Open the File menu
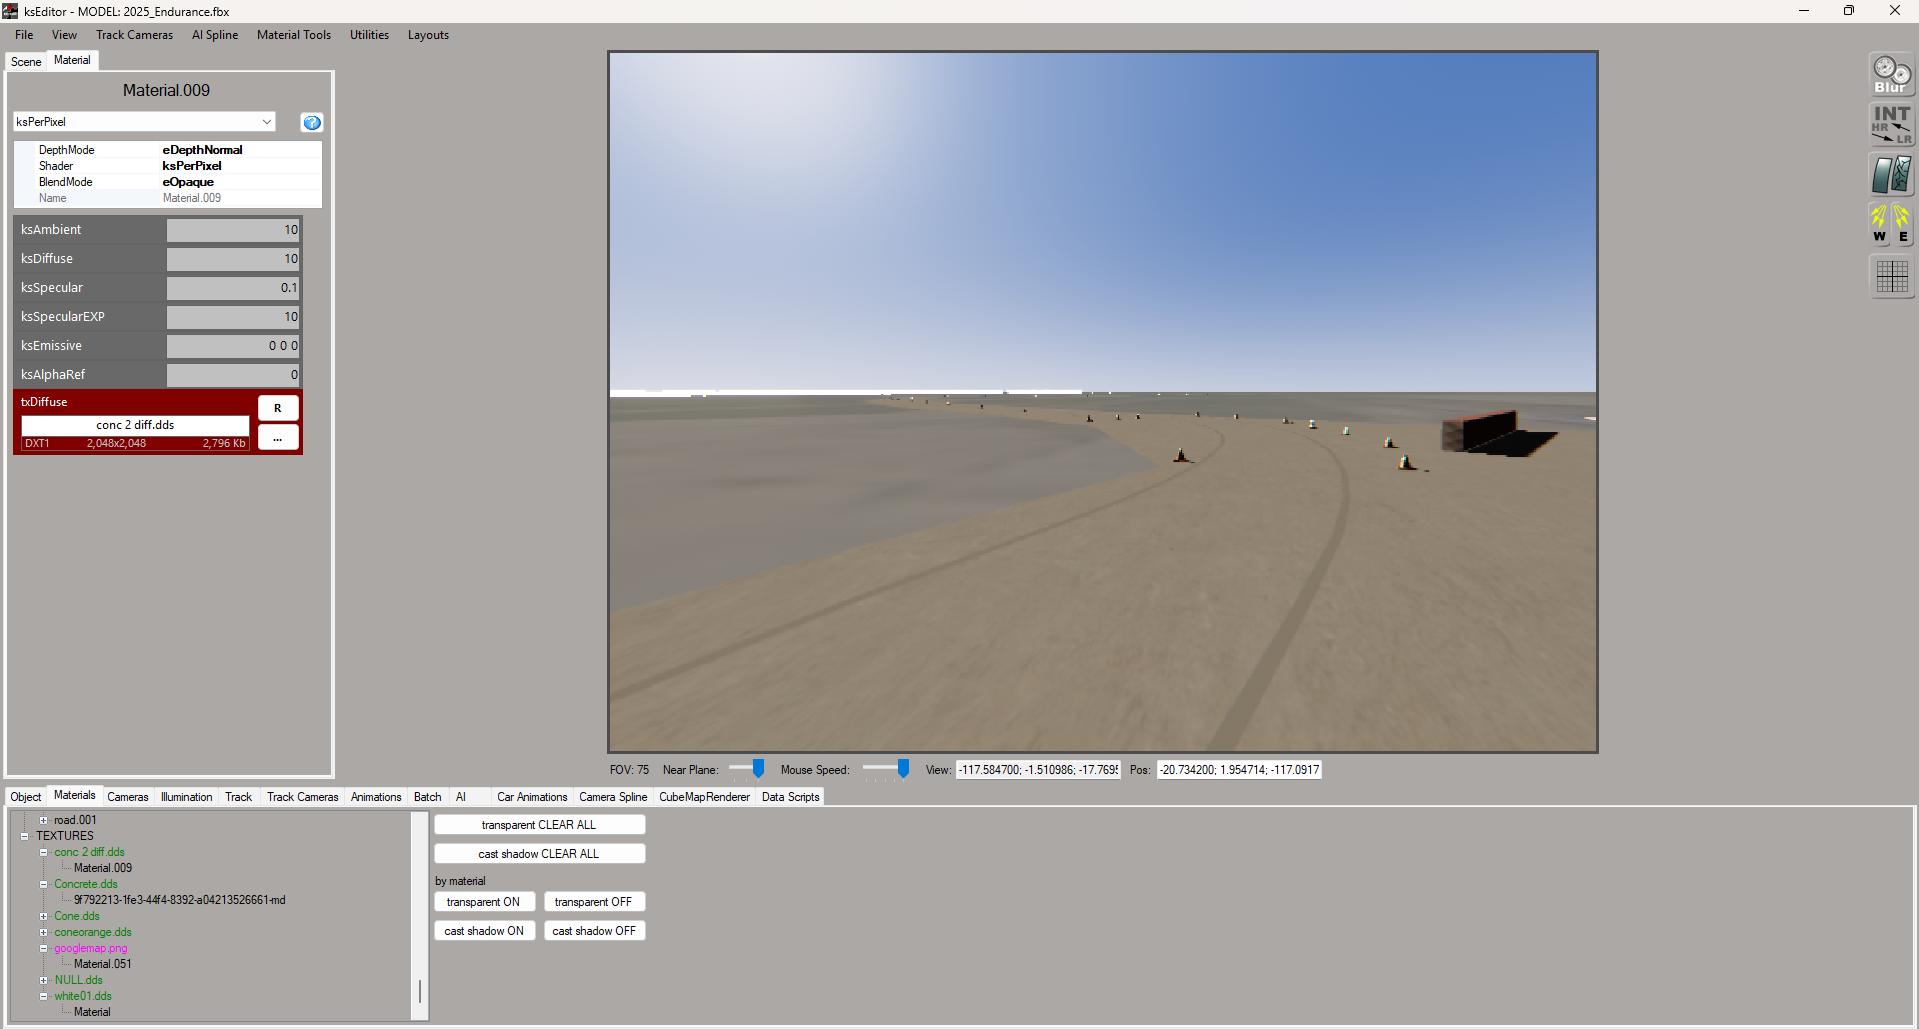This screenshot has width=1919, height=1029. click(x=24, y=35)
